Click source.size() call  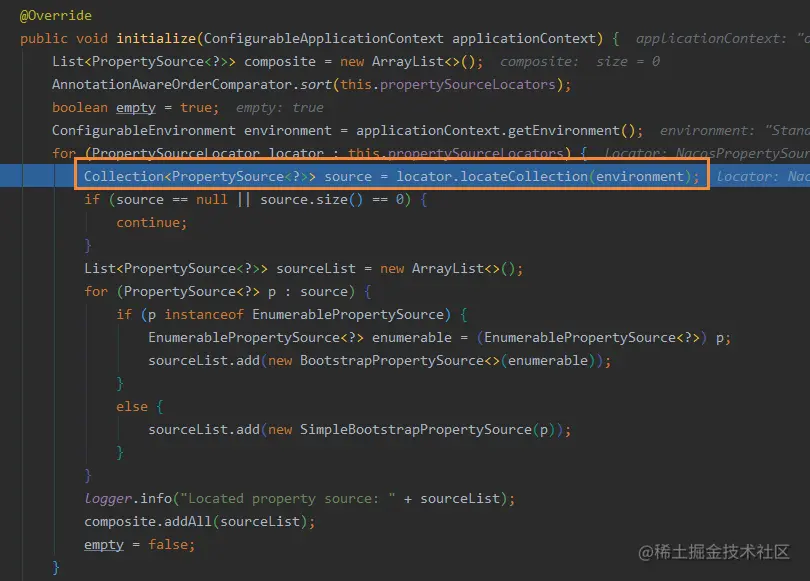[x=311, y=200]
